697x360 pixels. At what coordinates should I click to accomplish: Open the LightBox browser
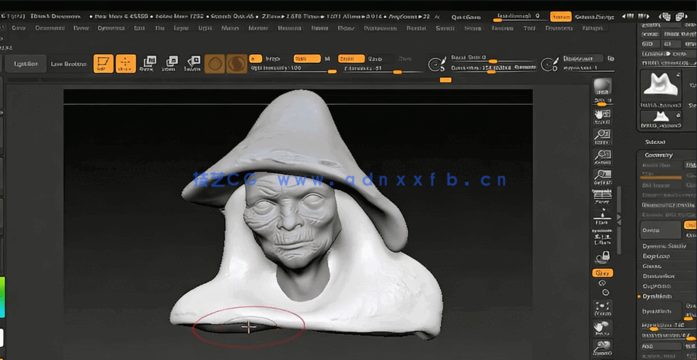coord(25,64)
